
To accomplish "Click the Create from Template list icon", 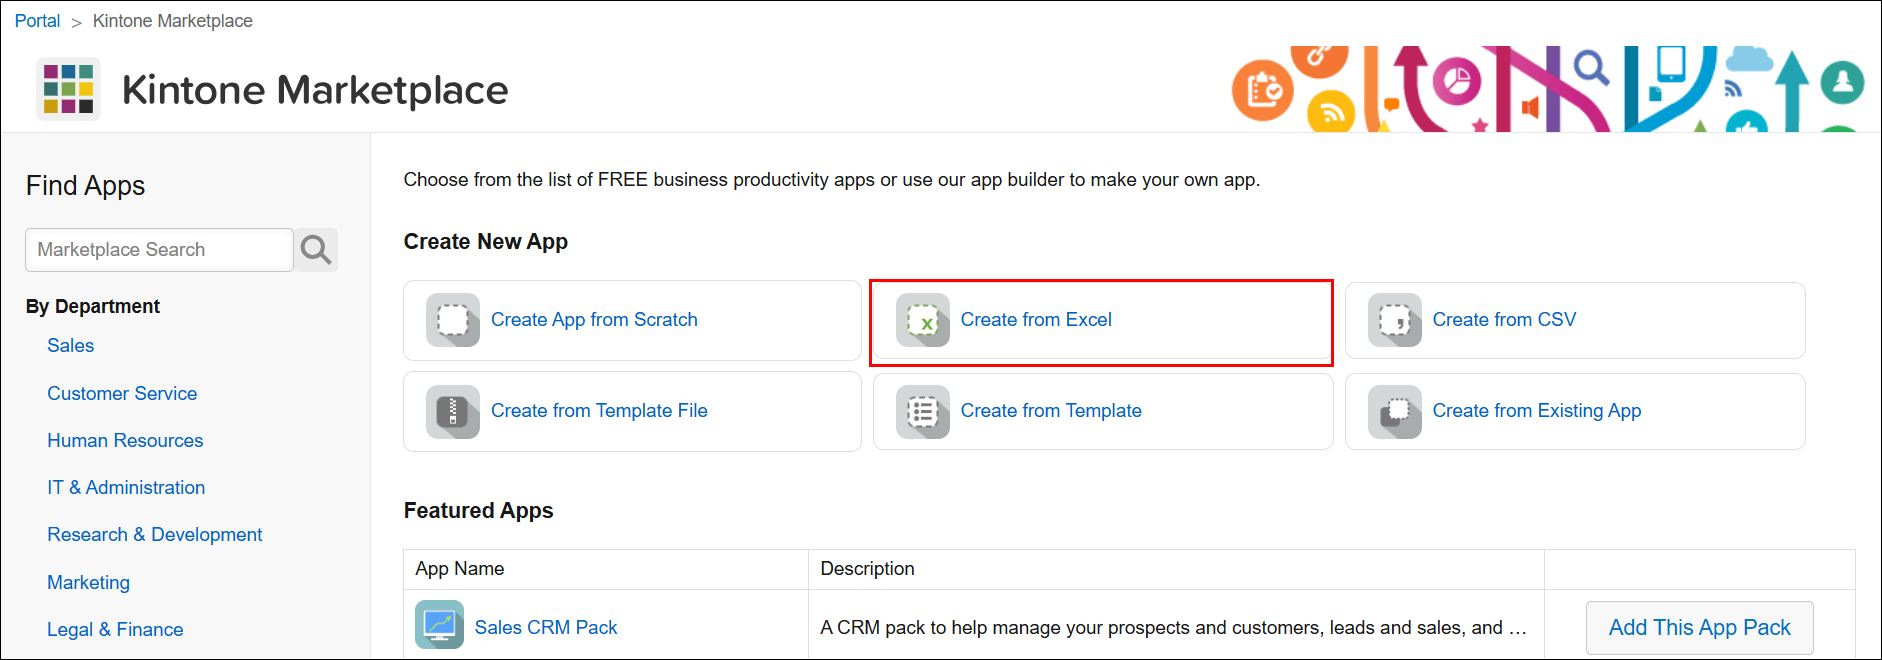I will click(922, 411).
